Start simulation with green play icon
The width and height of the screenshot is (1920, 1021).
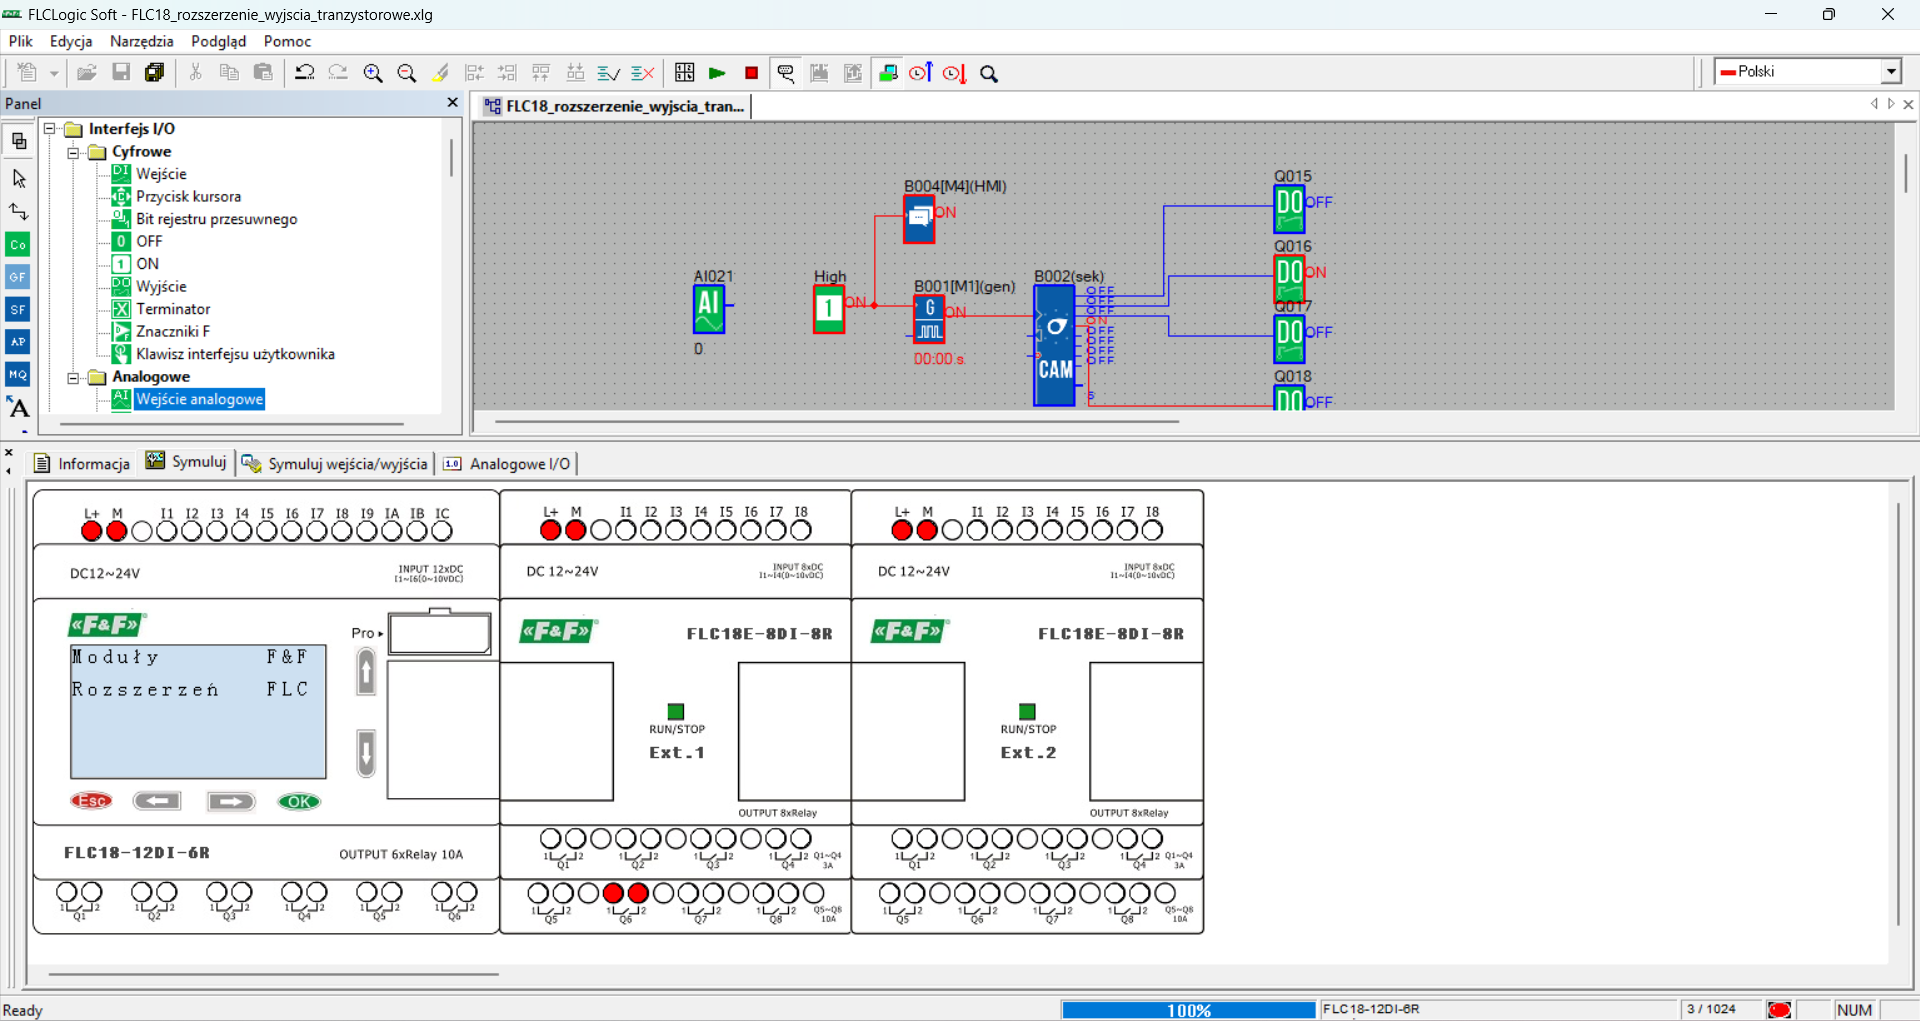tap(717, 73)
